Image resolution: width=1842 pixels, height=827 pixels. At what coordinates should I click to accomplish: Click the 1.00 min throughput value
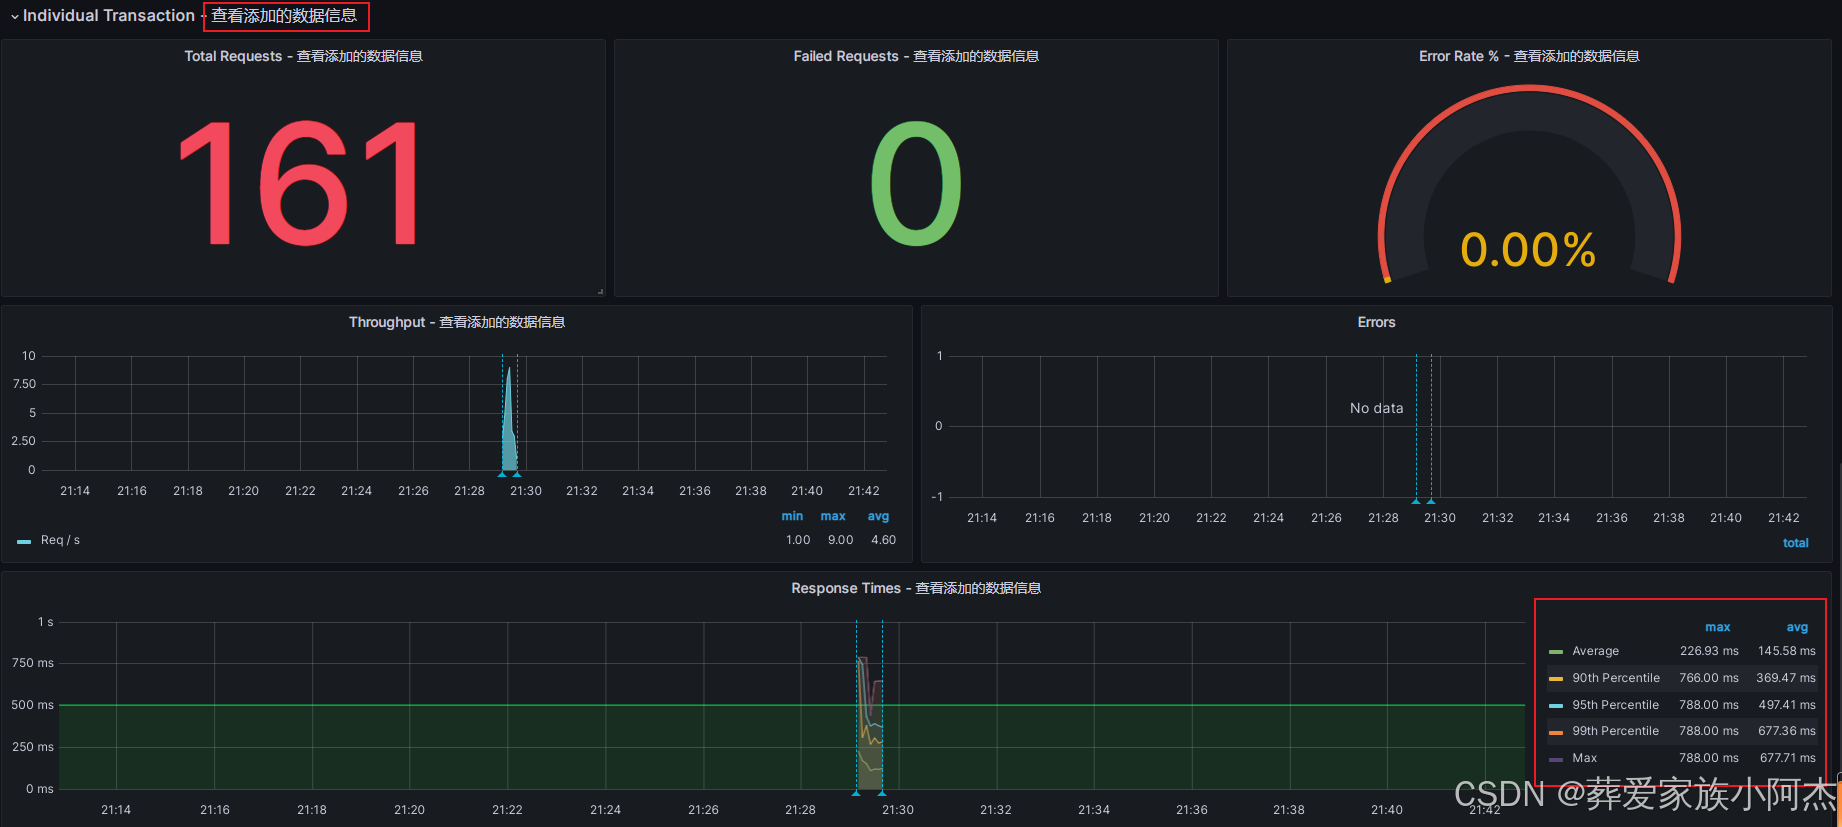(798, 540)
